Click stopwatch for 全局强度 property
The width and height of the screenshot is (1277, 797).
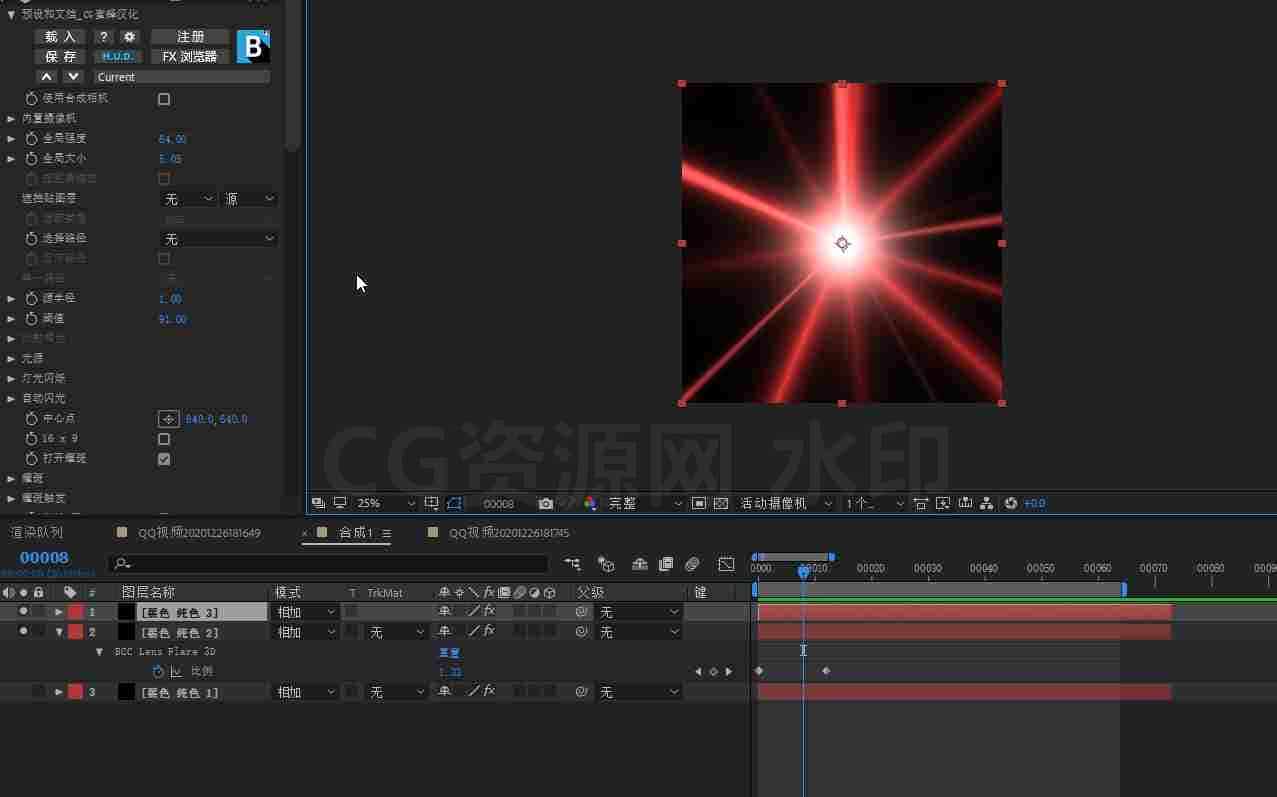click(x=31, y=139)
